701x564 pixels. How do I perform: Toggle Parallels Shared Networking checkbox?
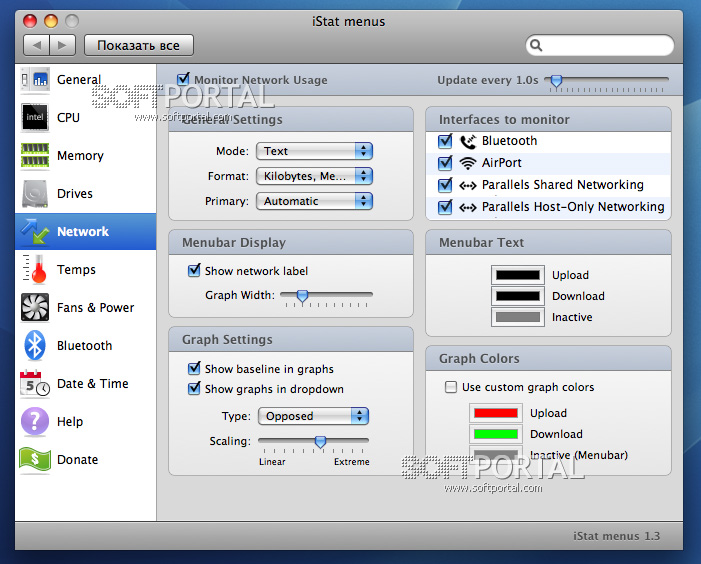pos(445,185)
